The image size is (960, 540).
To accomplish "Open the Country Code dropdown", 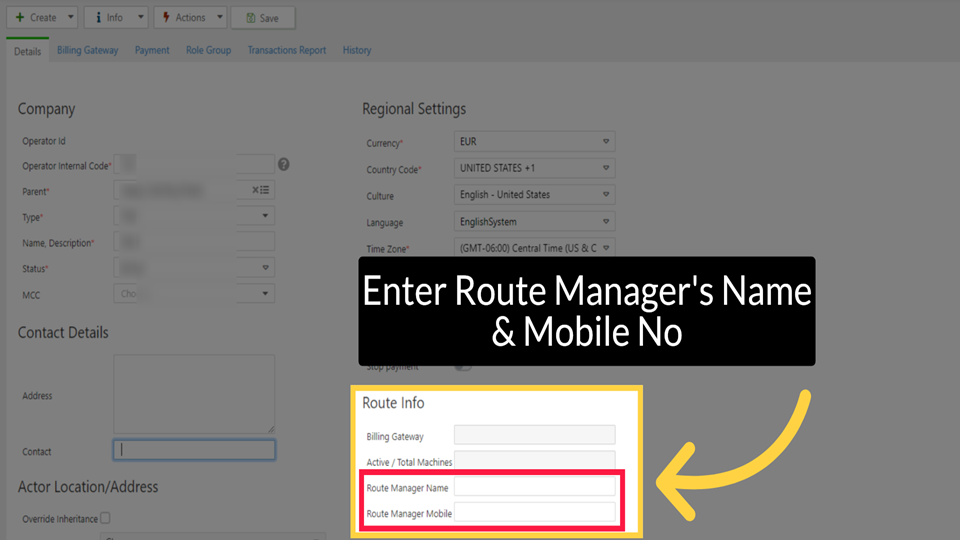I will coord(535,168).
